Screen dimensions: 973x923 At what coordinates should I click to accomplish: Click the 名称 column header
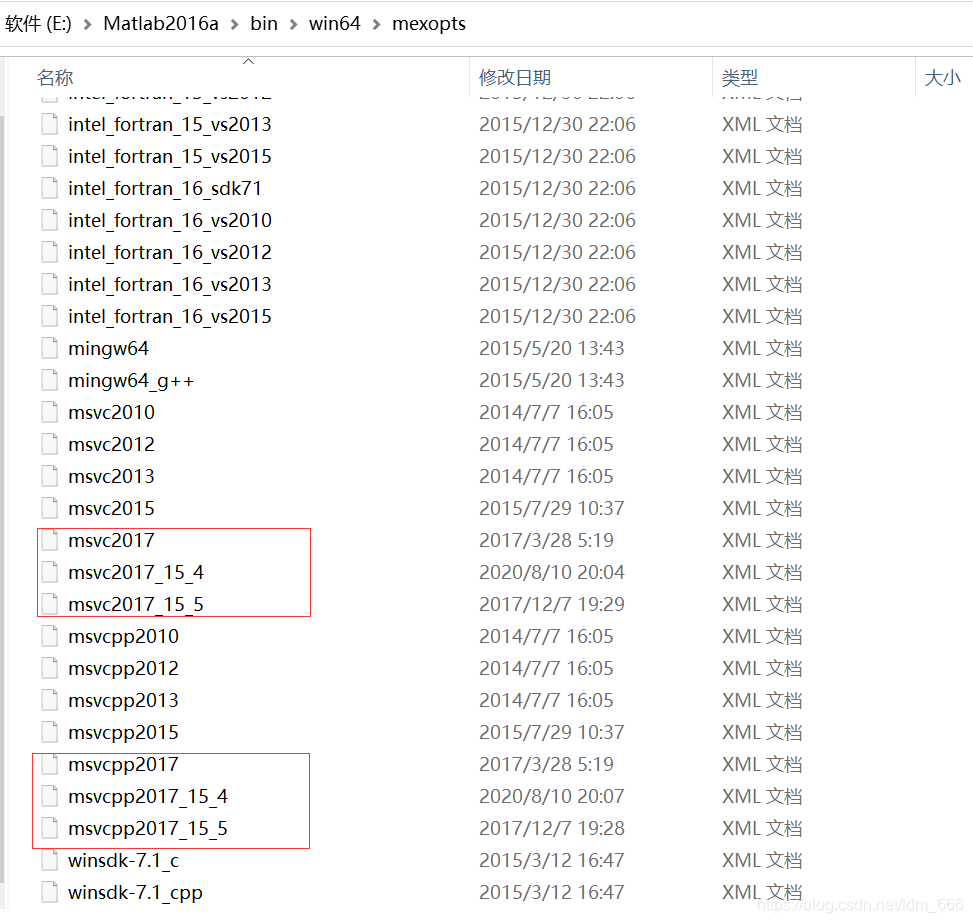point(55,78)
